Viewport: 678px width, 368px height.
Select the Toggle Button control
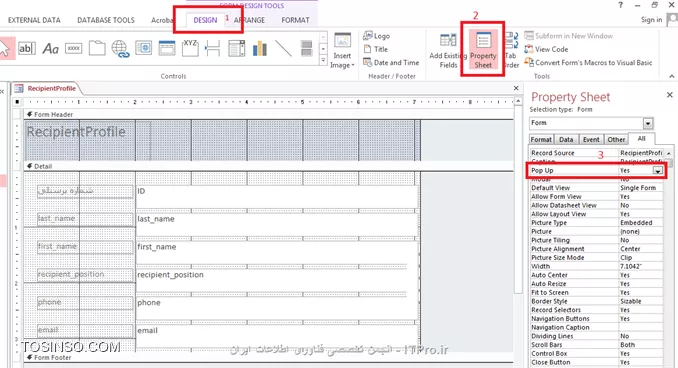(307, 48)
